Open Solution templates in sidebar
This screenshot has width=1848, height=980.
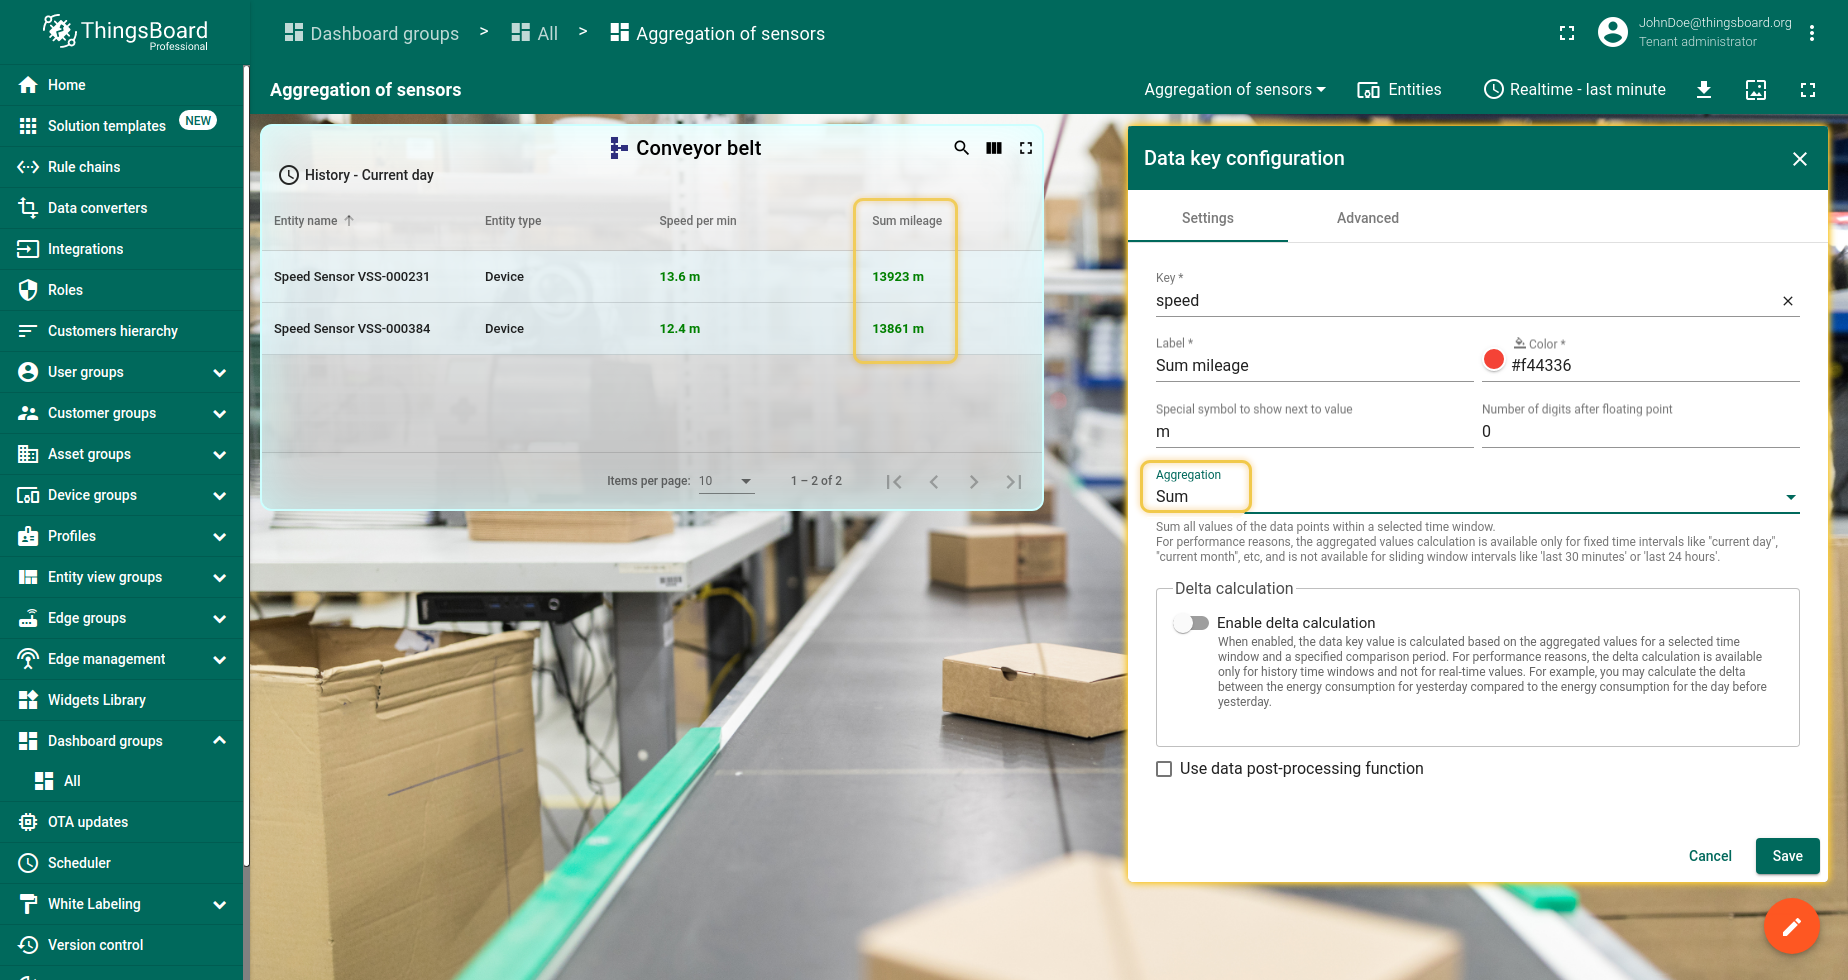(x=121, y=126)
